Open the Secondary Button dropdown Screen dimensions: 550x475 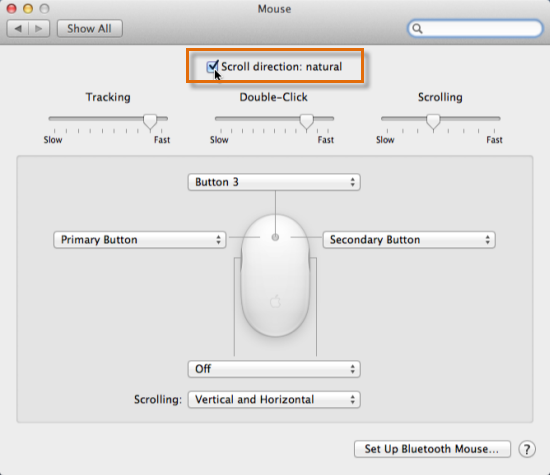click(x=409, y=240)
